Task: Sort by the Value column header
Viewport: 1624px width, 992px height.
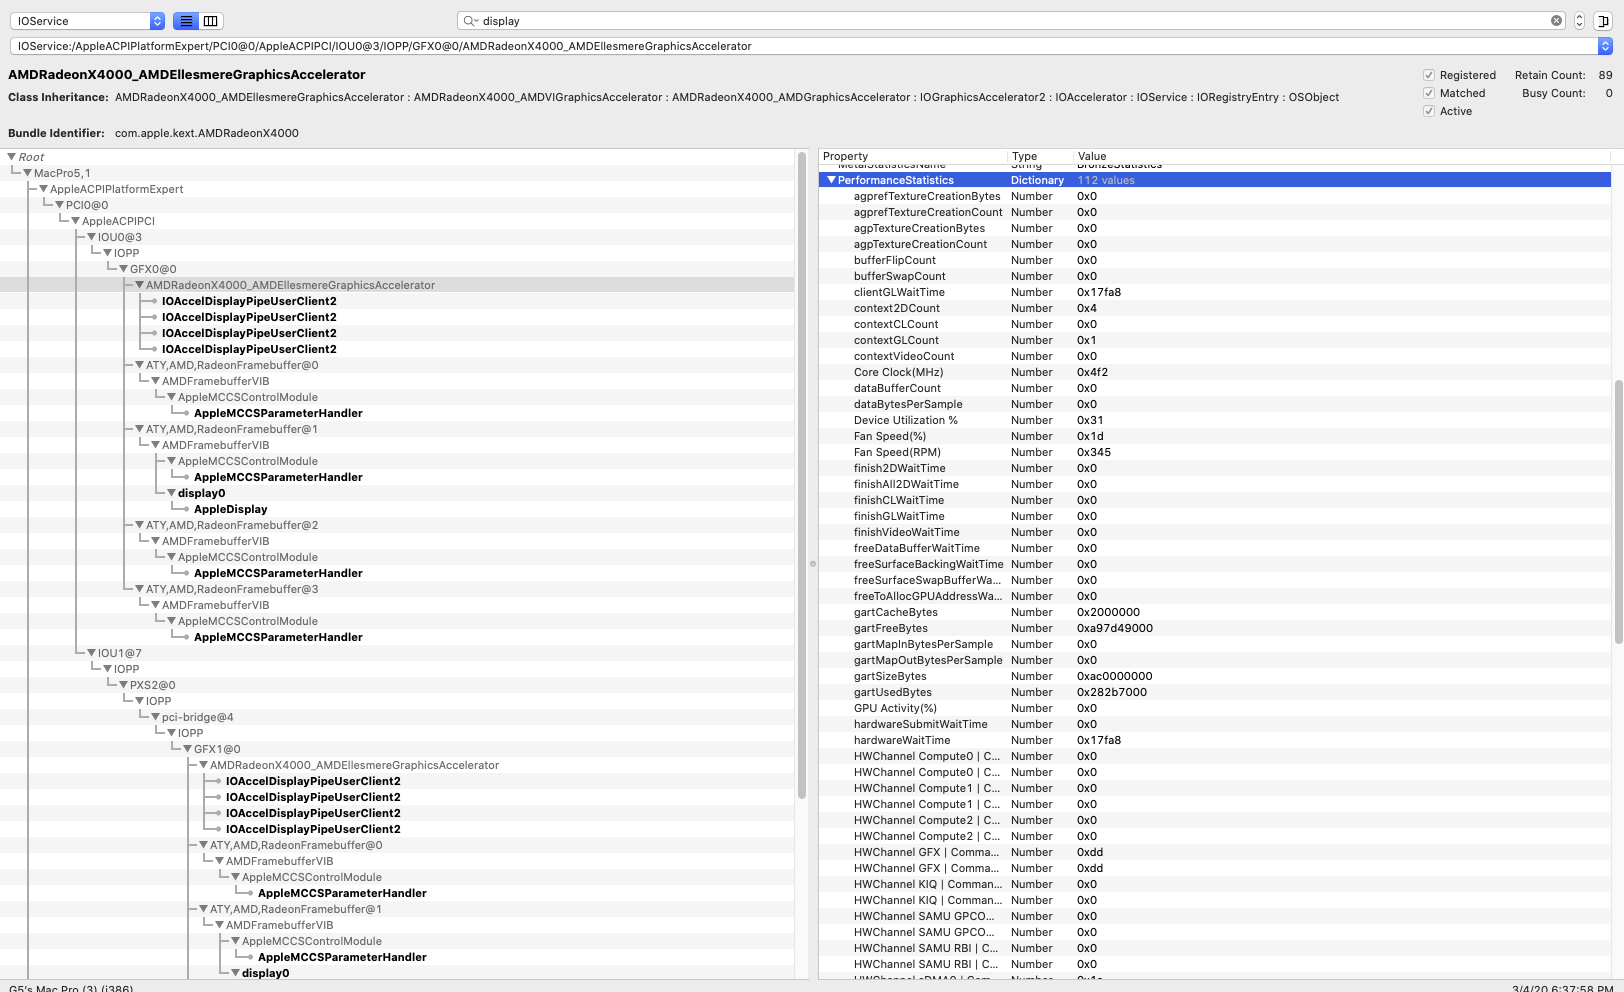Action: click(1340, 156)
